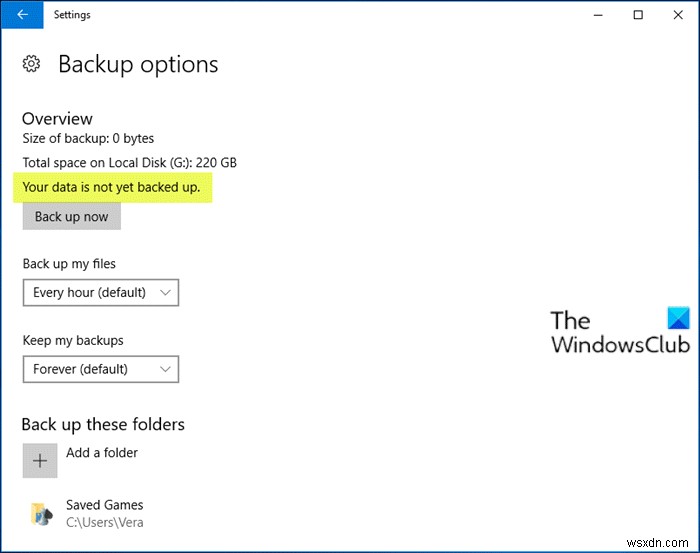Open the Every hour (default) dropdown
The image size is (700, 553).
coord(101,293)
